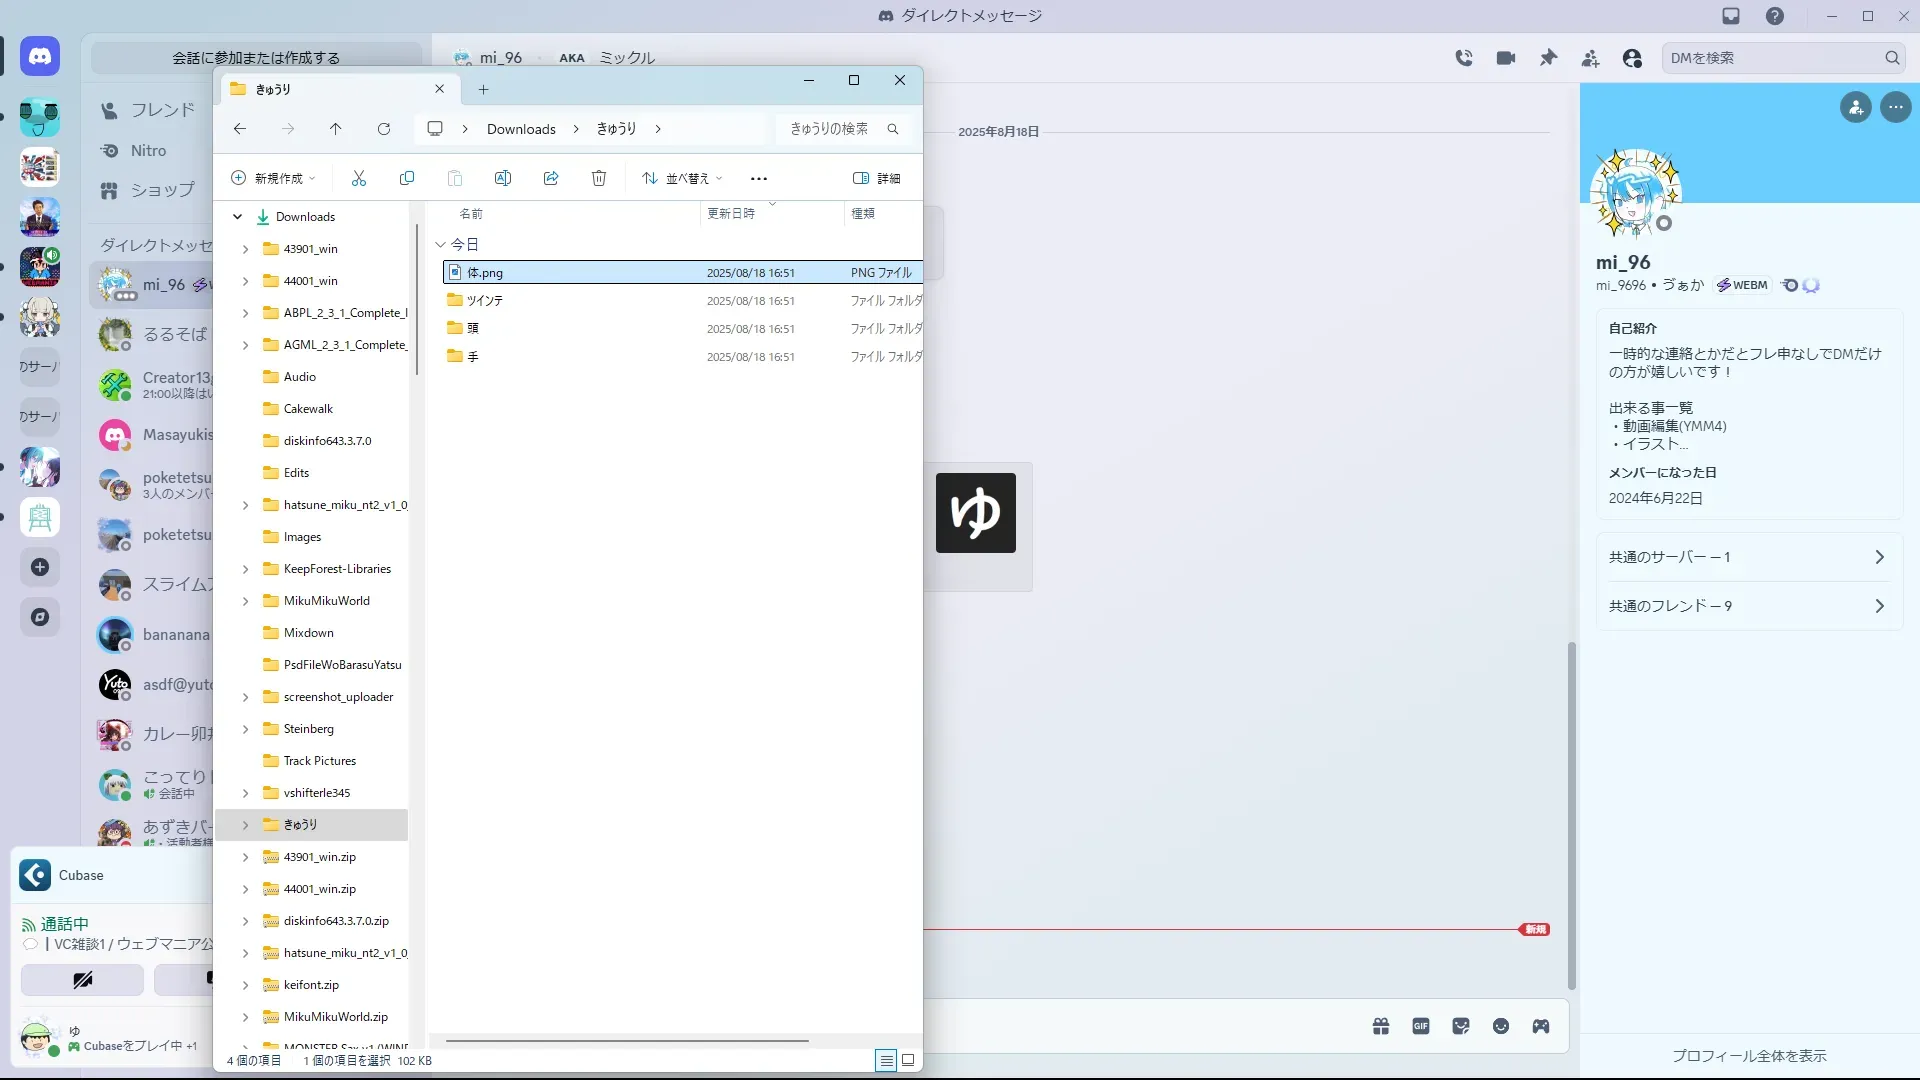The image size is (1920, 1080).
Task: Expand the MikuMikuWorld folder tree node
Action: pyautogui.click(x=245, y=601)
